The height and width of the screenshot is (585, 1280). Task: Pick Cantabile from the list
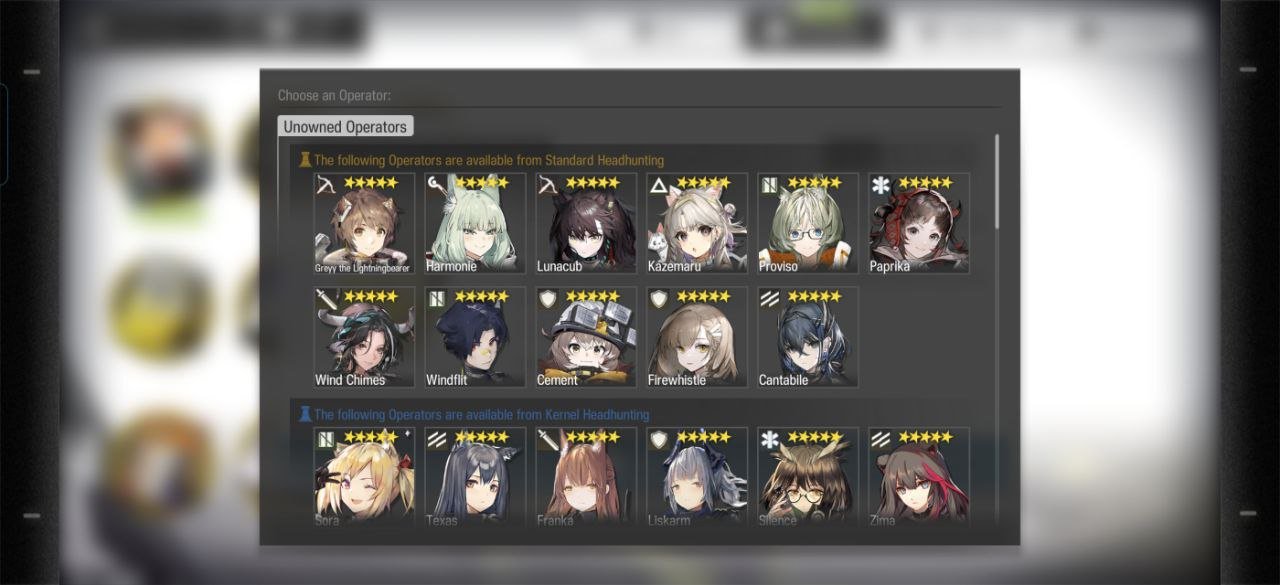pyautogui.click(x=808, y=338)
